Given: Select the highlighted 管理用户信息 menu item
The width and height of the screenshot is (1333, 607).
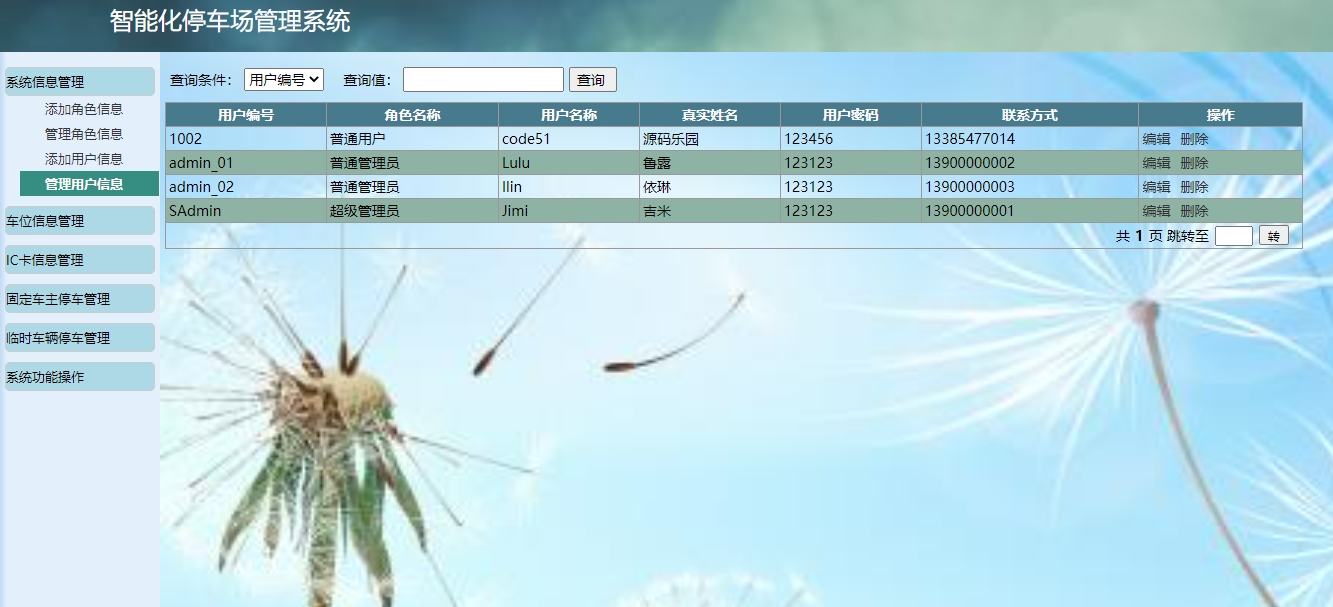Looking at the screenshot, I should coord(84,184).
